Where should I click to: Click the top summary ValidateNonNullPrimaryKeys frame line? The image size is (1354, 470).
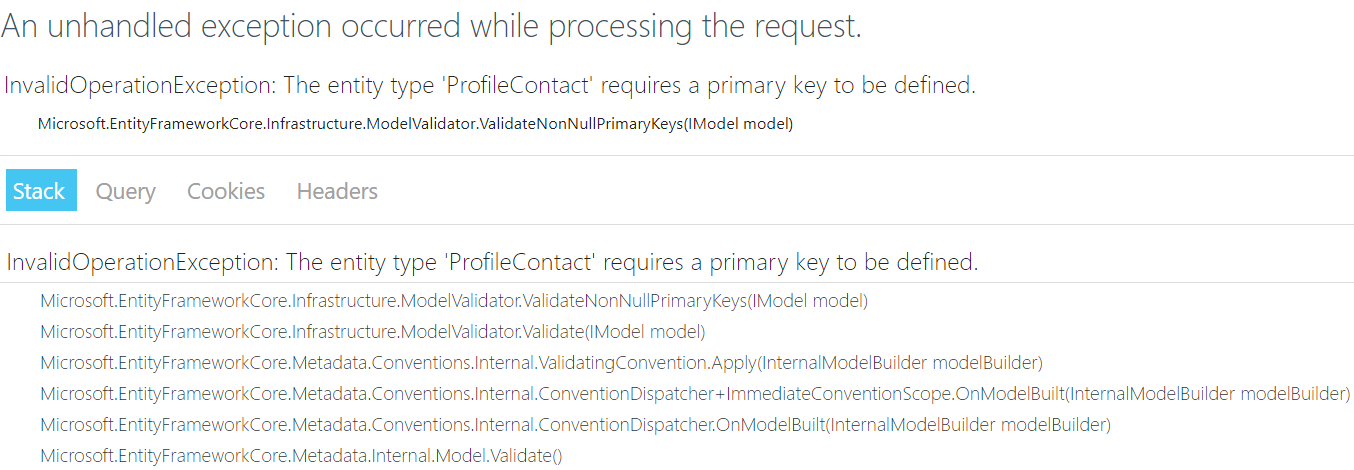click(x=414, y=124)
